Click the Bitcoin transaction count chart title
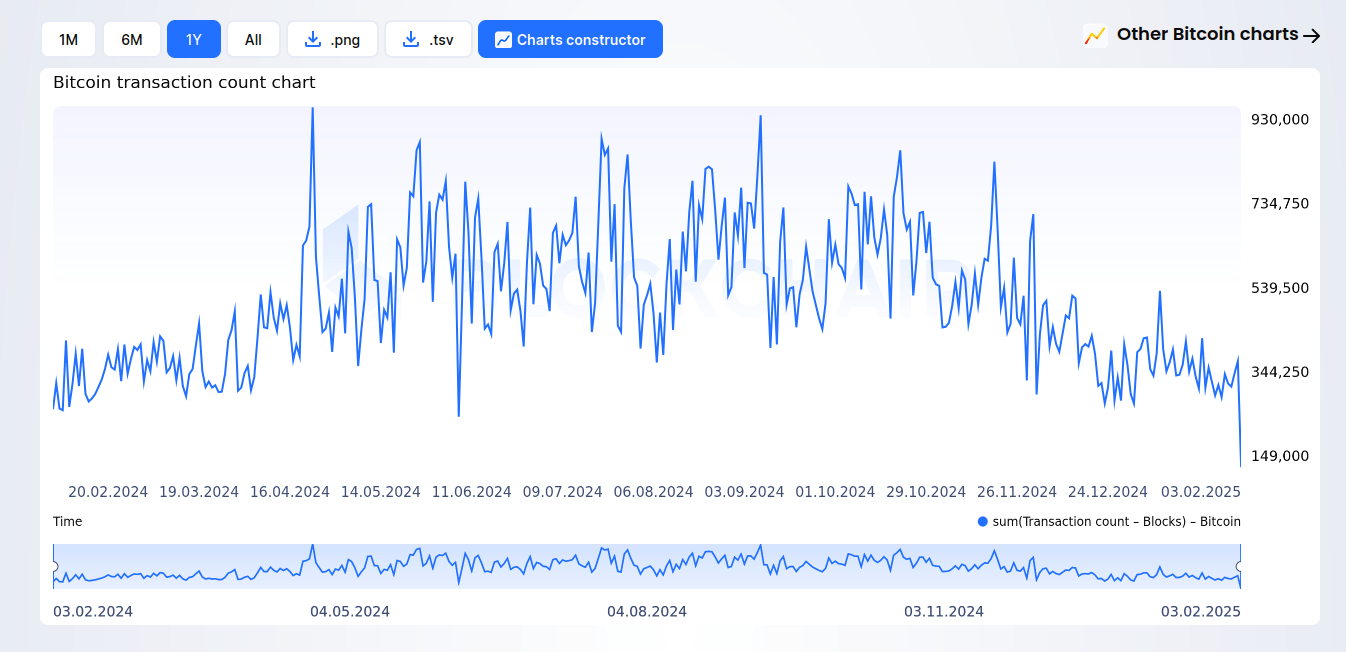The image size is (1346, 652). [184, 83]
